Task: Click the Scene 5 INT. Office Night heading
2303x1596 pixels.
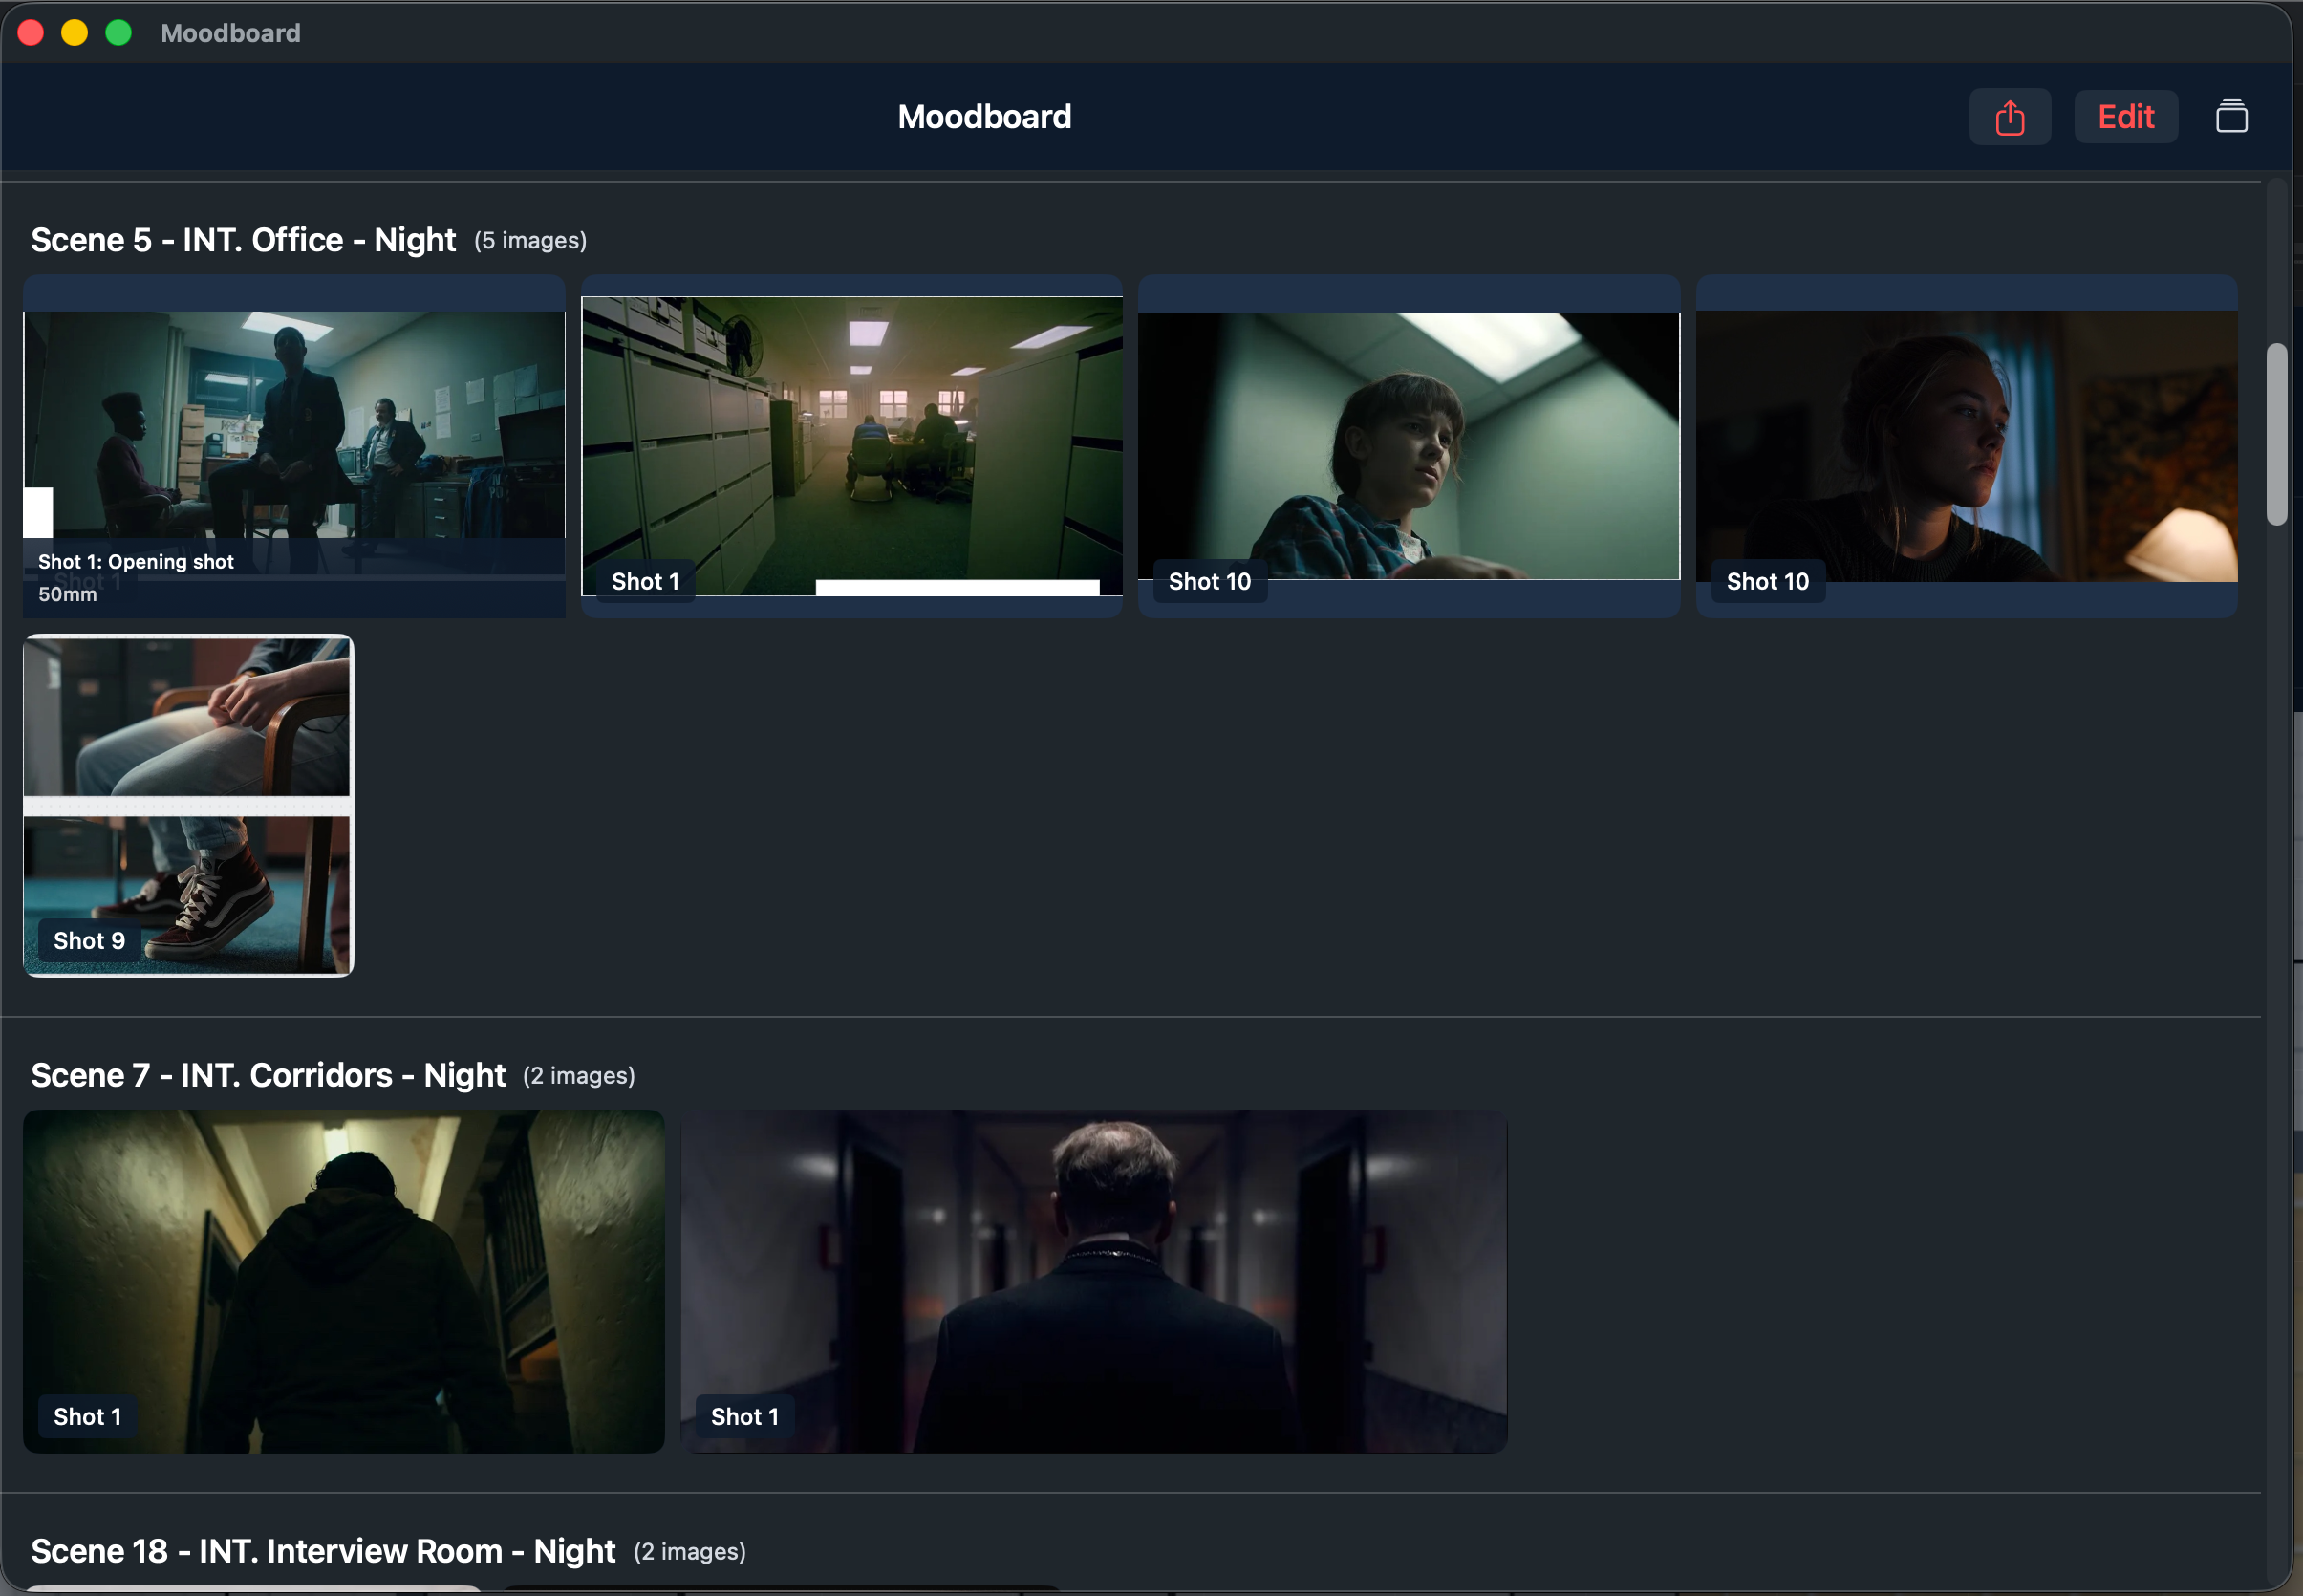Action: (x=243, y=240)
